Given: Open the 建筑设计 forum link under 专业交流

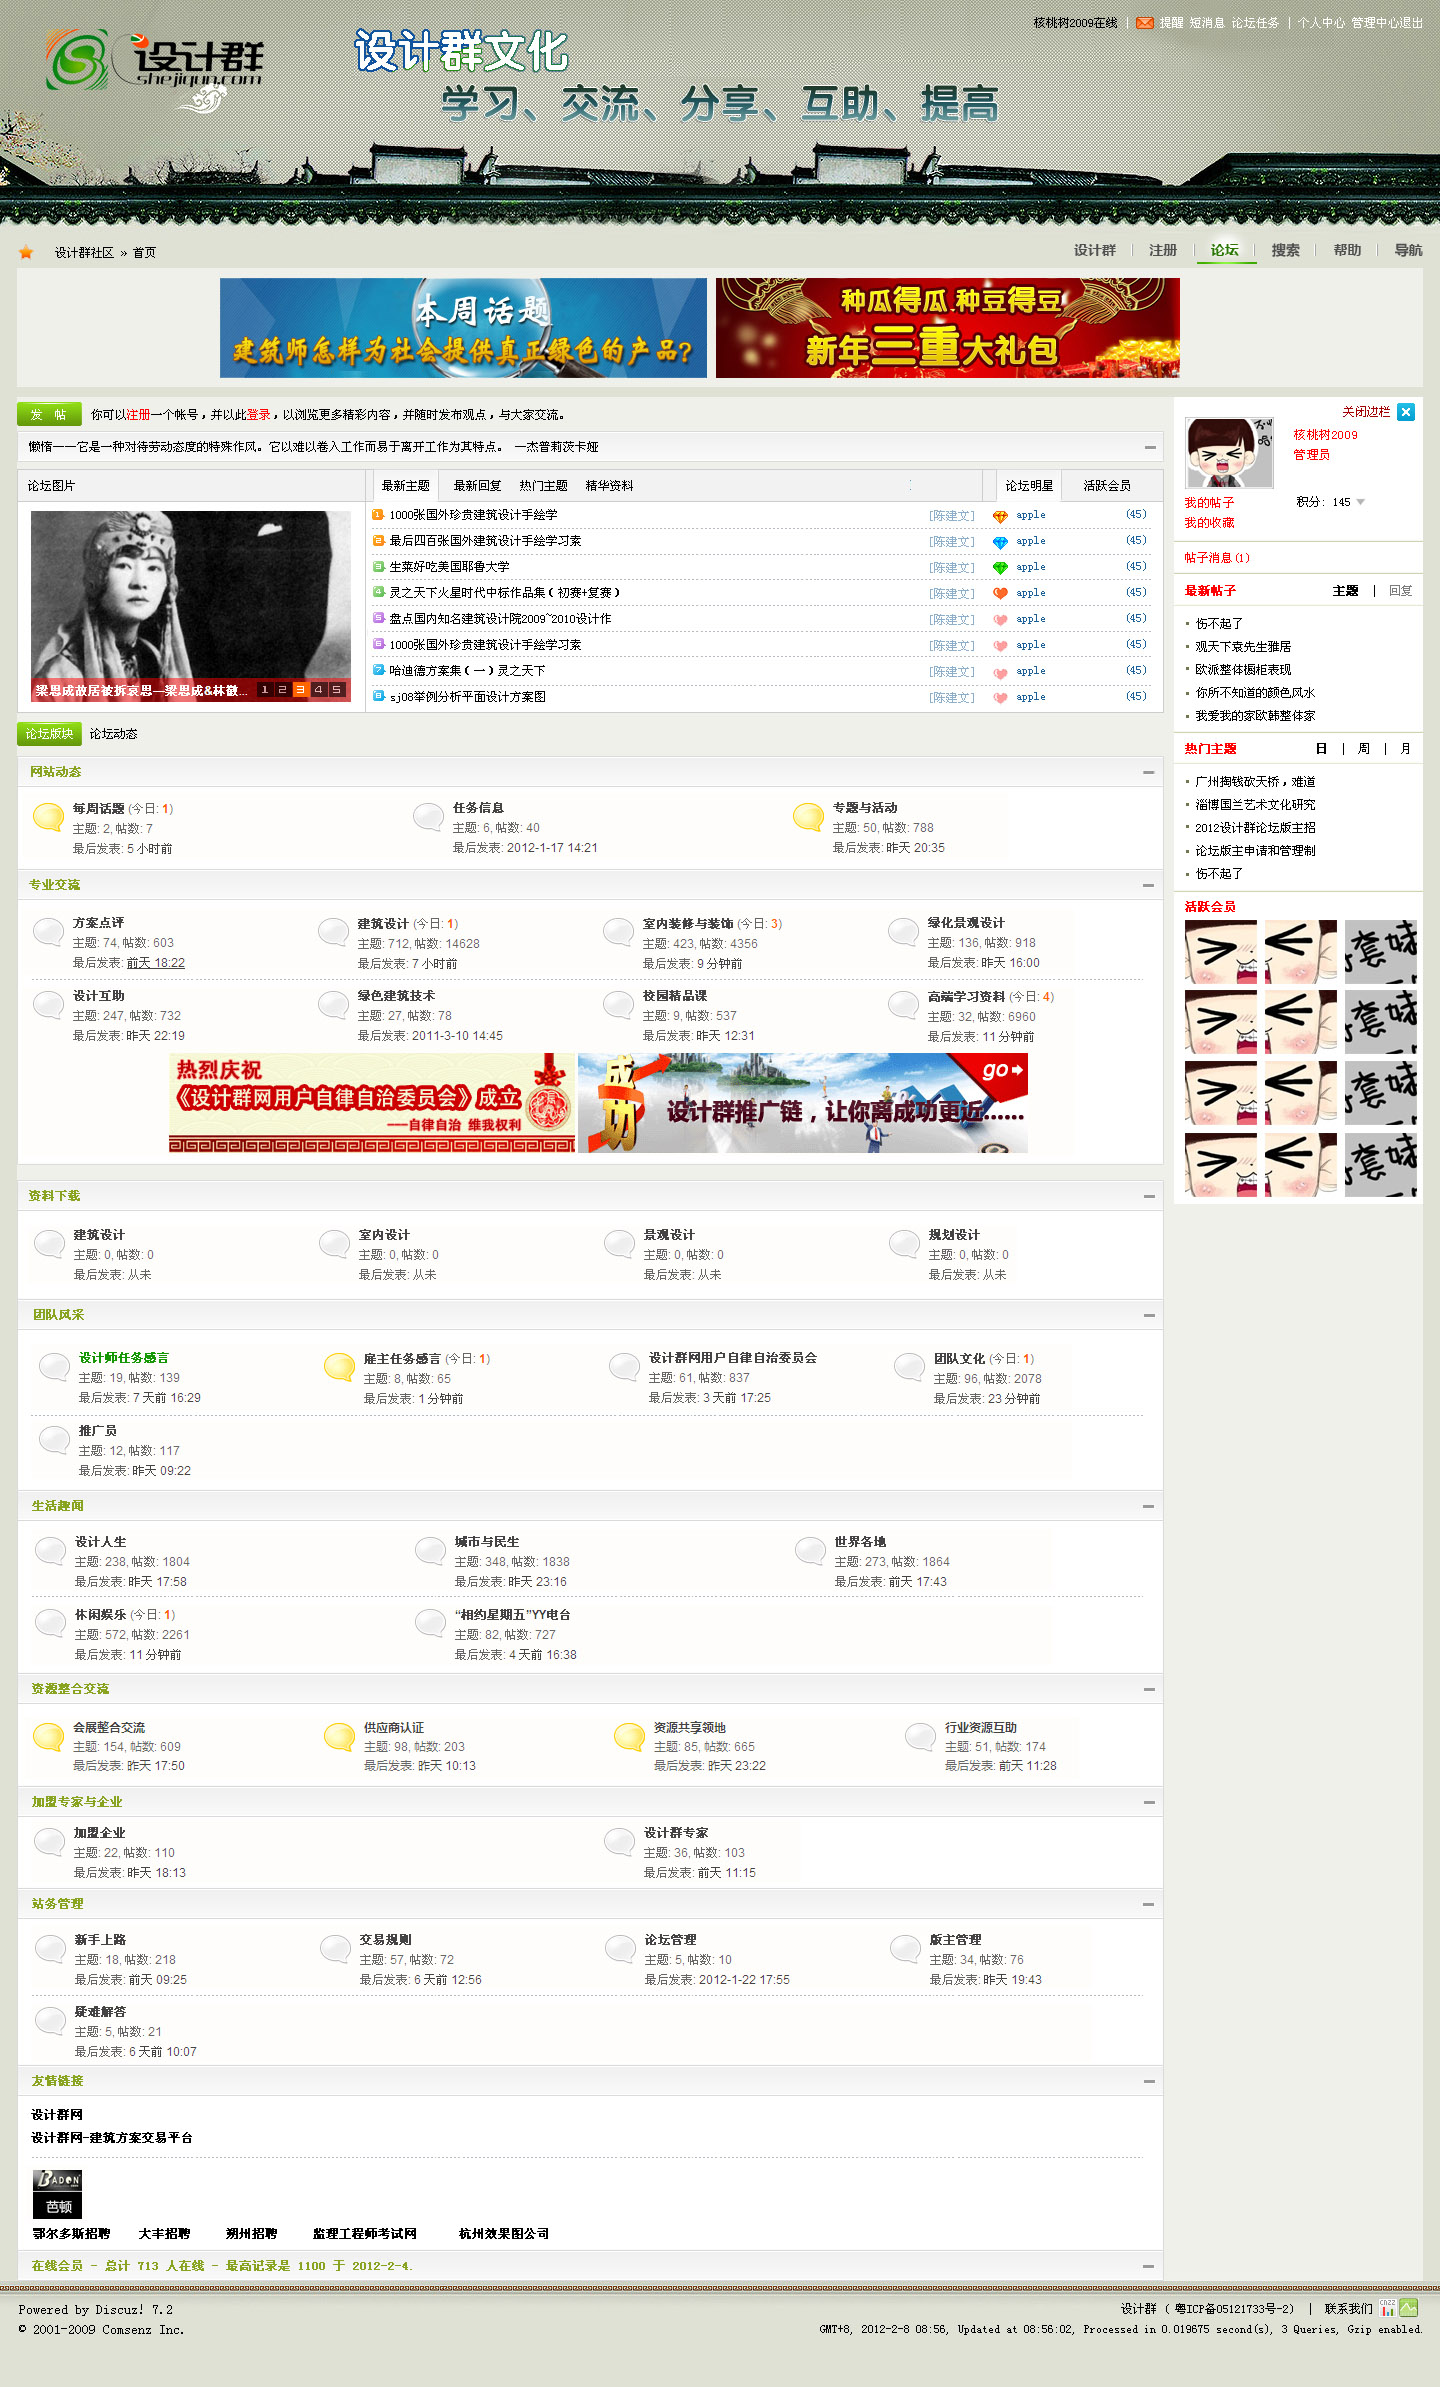Looking at the screenshot, I should coord(383,923).
